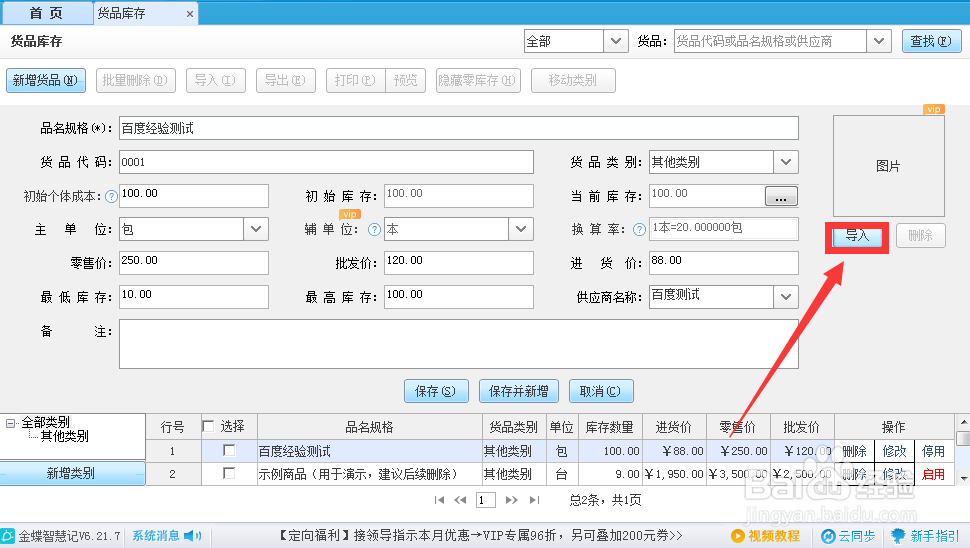Click help icon beside 换算率
The height and width of the screenshot is (548, 970).
coord(639,229)
